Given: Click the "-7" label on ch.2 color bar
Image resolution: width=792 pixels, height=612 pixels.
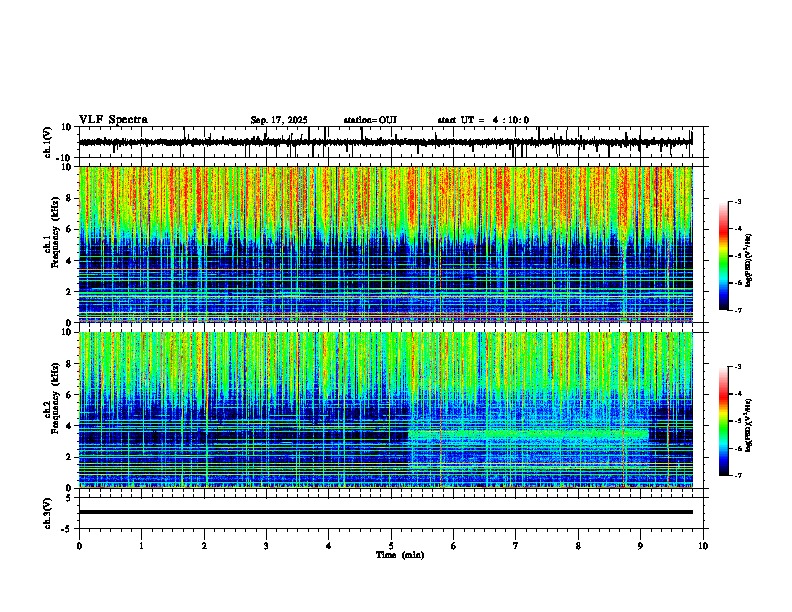Looking at the screenshot, I should click(x=738, y=475).
